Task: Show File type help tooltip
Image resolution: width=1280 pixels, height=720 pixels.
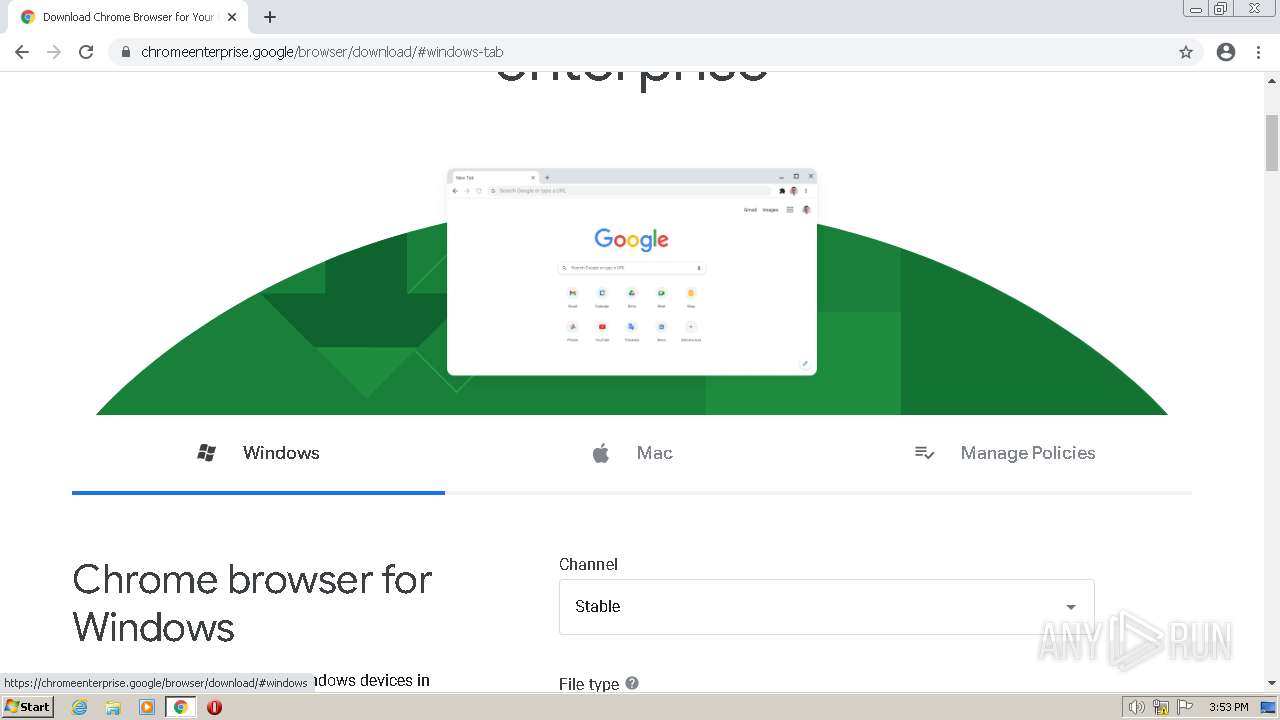Action: [x=632, y=683]
